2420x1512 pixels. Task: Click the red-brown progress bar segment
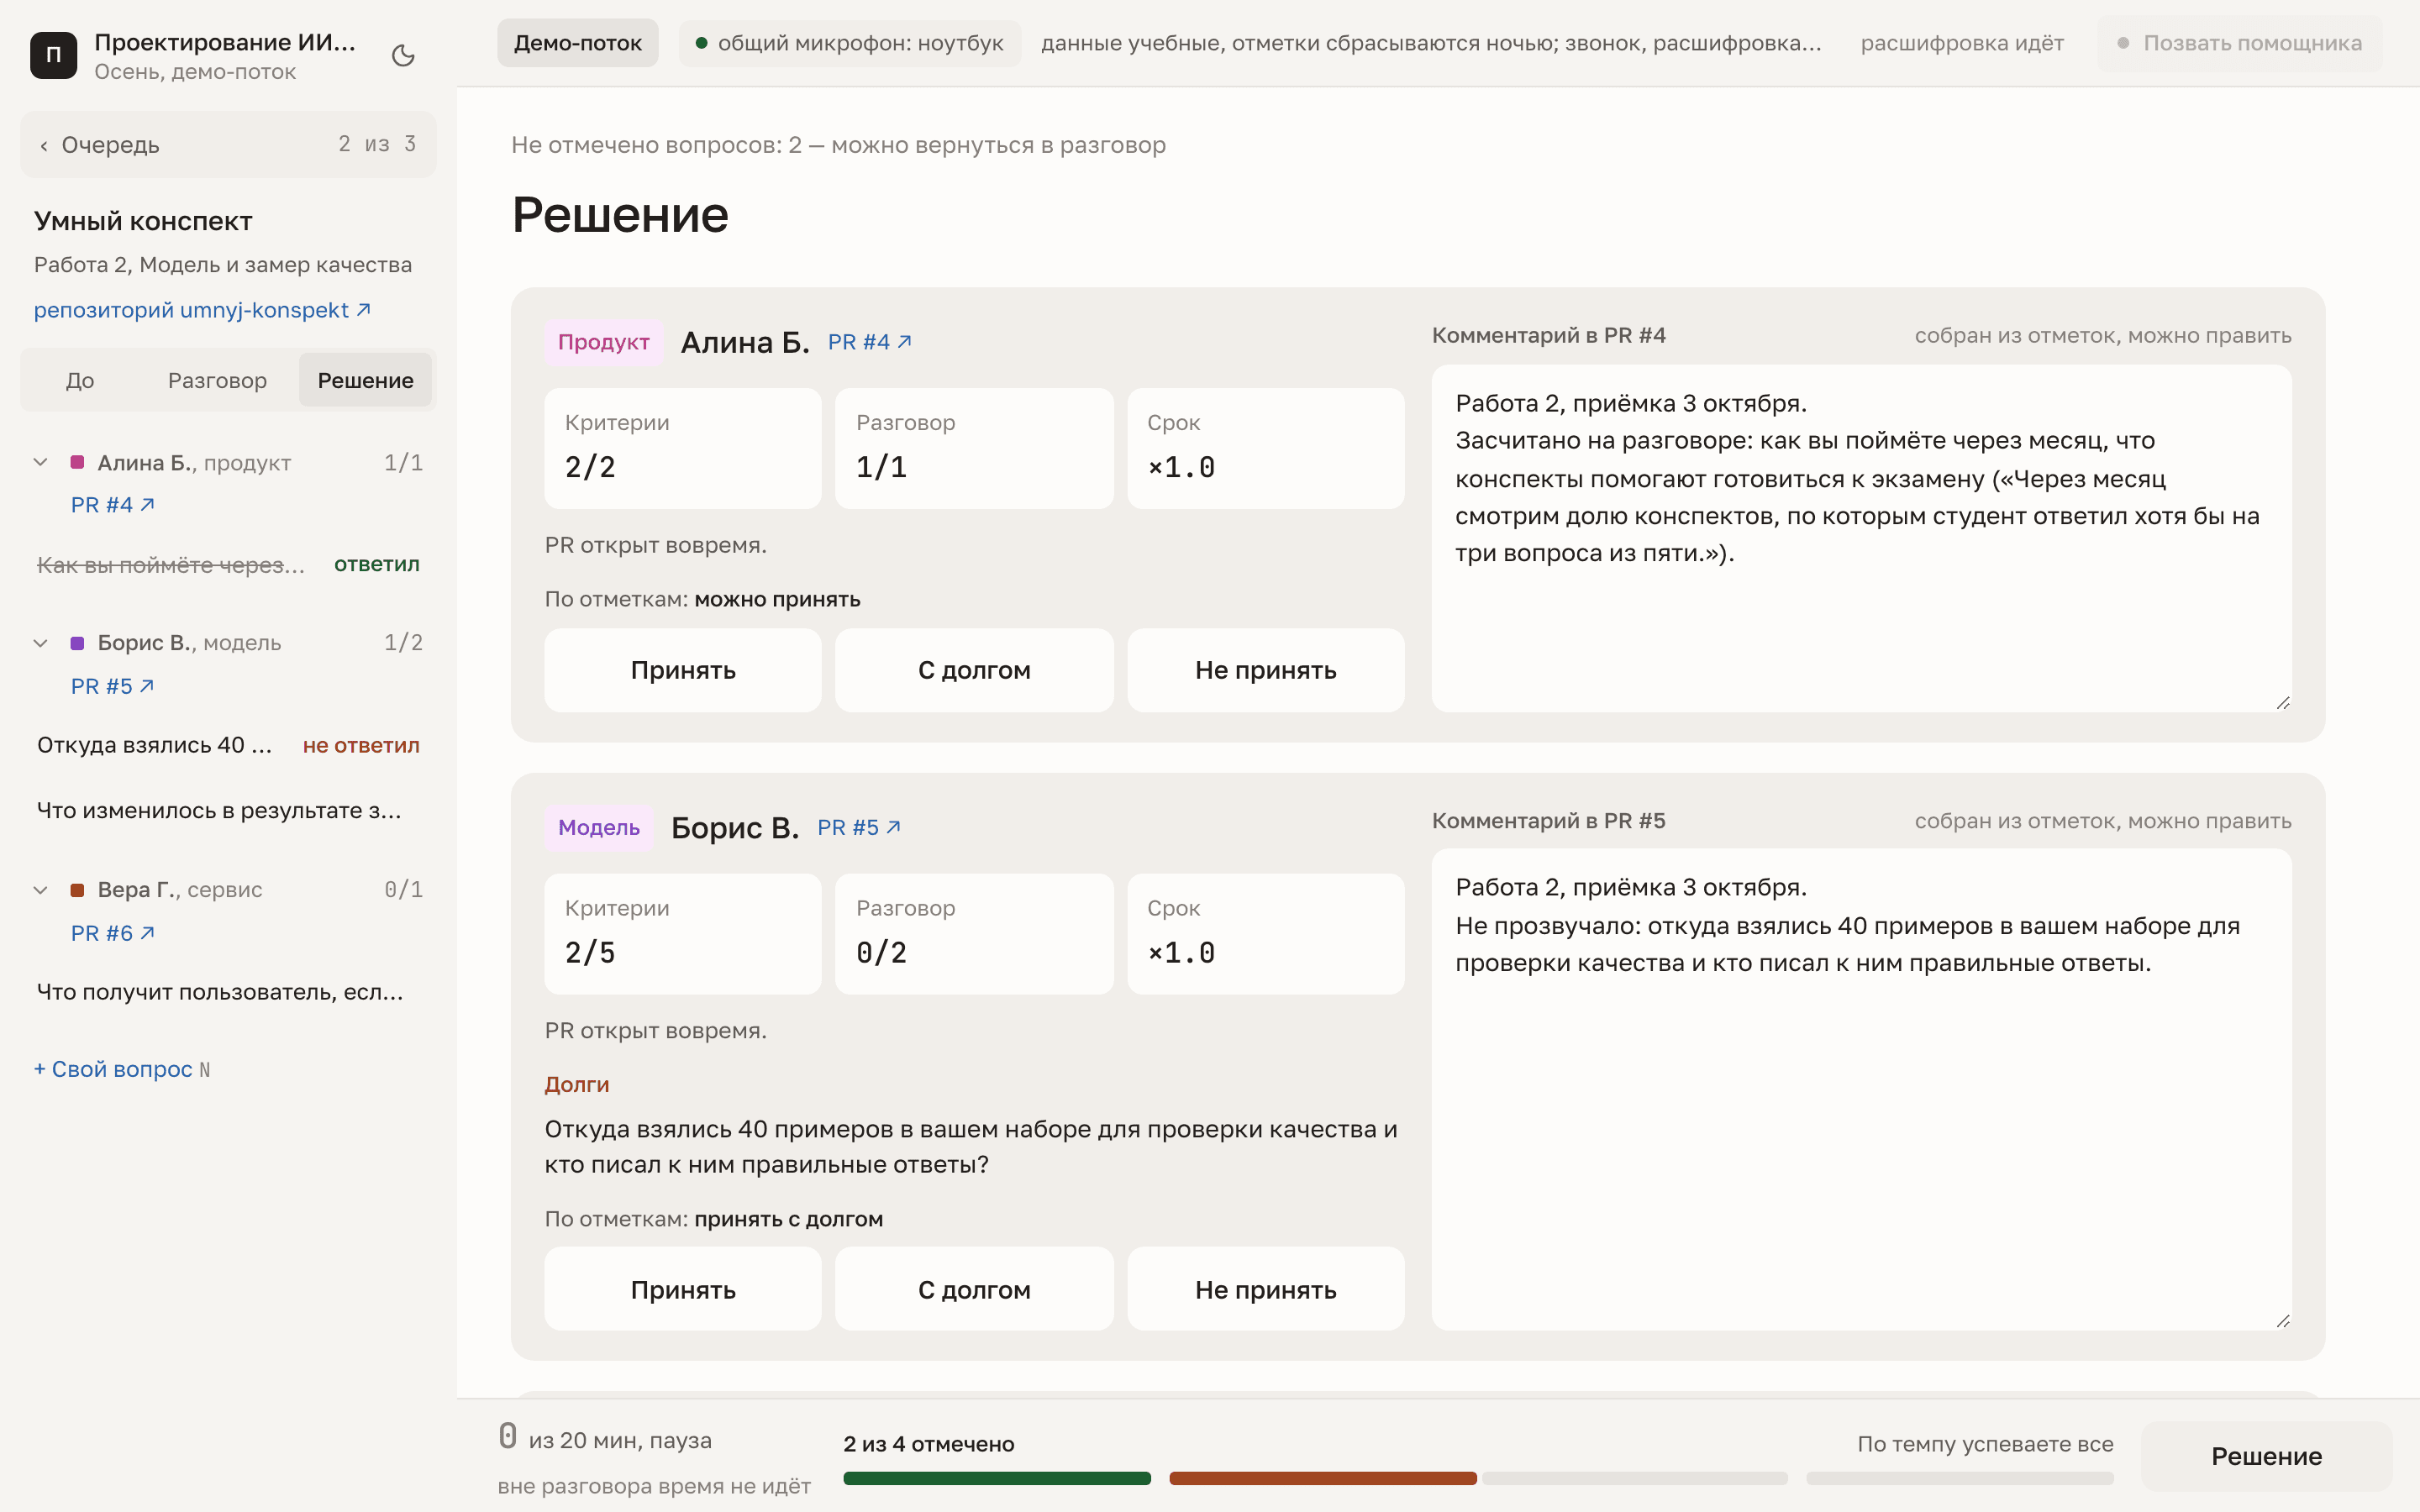pos(1322,1478)
